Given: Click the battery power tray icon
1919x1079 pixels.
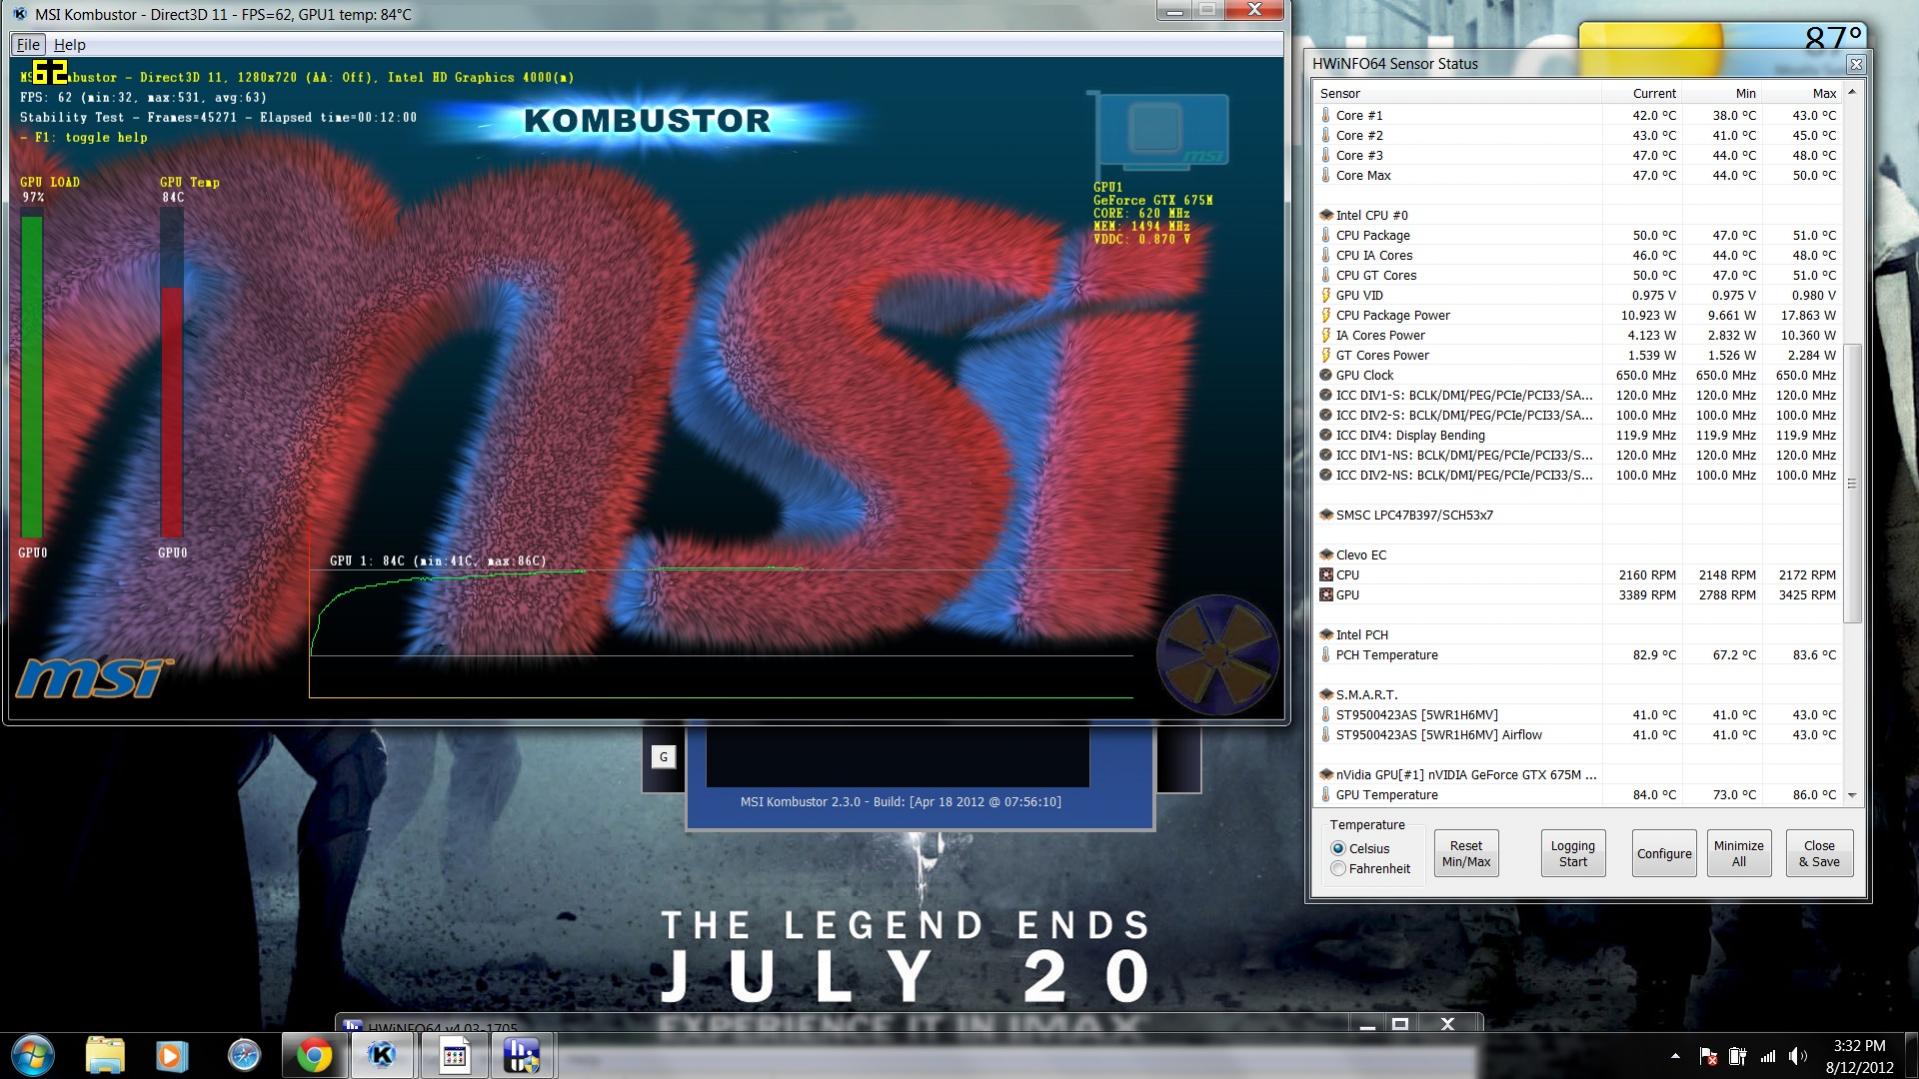Looking at the screenshot, I should [x=1738, y=1056].
